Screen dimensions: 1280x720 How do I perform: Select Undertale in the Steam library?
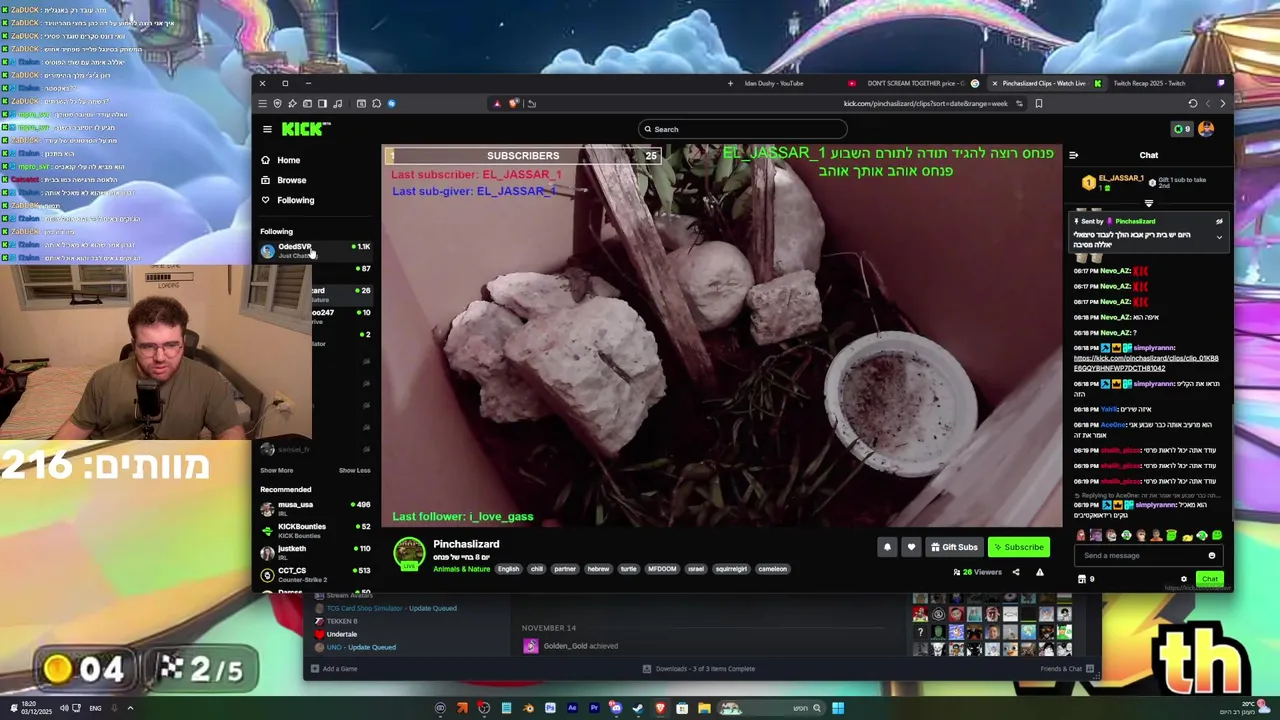tap(336, 634)
